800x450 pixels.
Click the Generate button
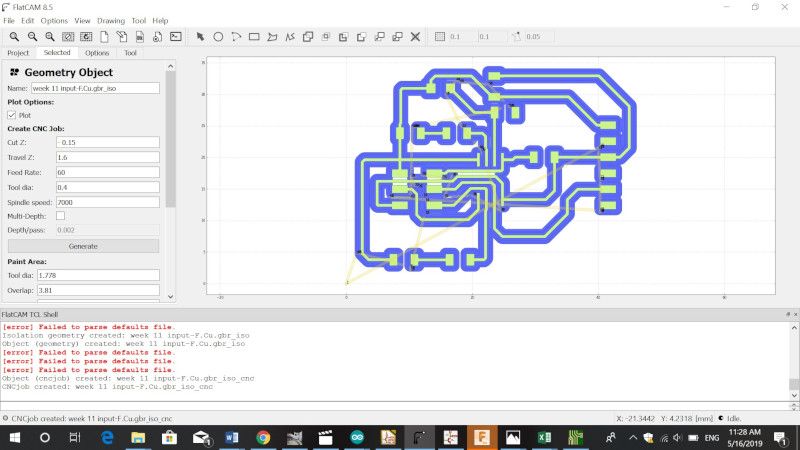coord(83,246)
